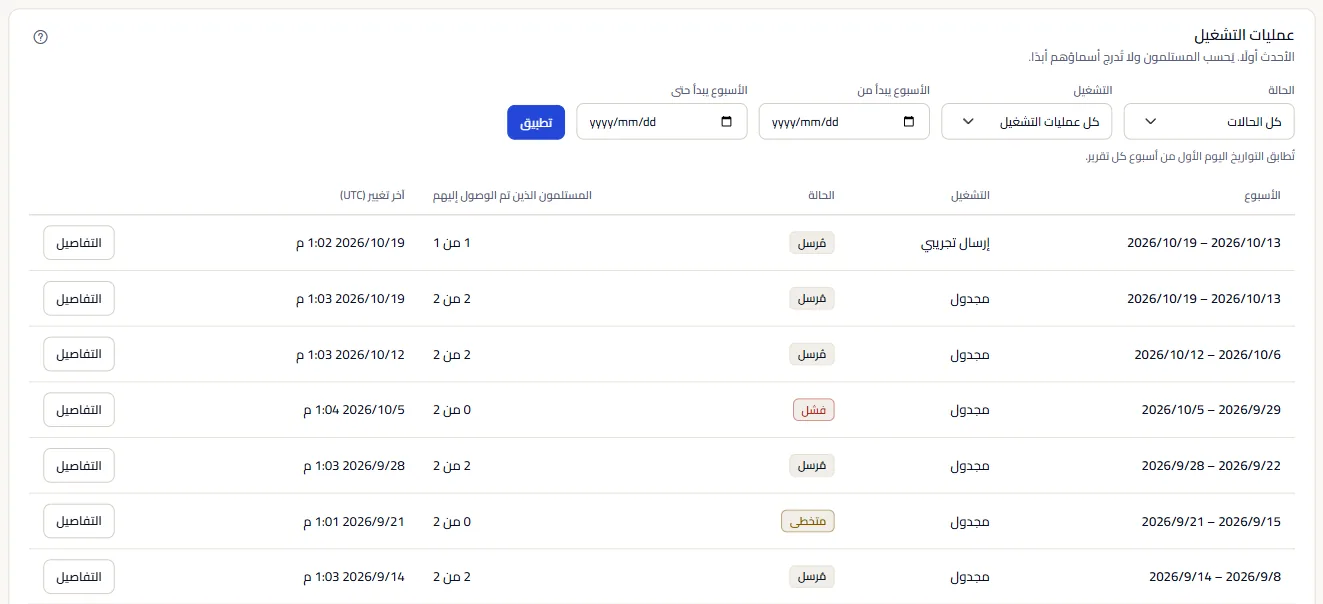This screenshot has width=1323, height=604.
Task: Select week cell '2026/9/28 – 2026/9/22'
Action: coord(1211,465)
